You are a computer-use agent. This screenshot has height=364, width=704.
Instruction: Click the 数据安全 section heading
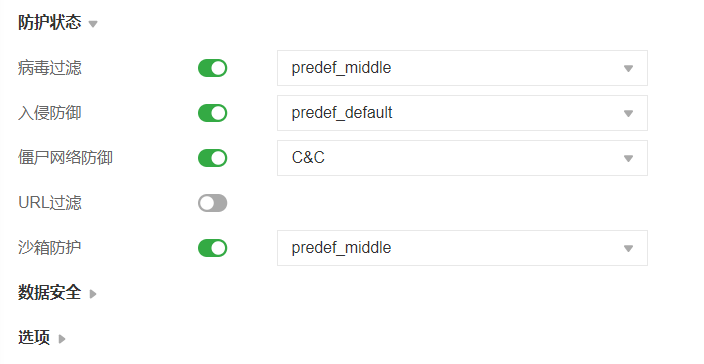point(50,293)
